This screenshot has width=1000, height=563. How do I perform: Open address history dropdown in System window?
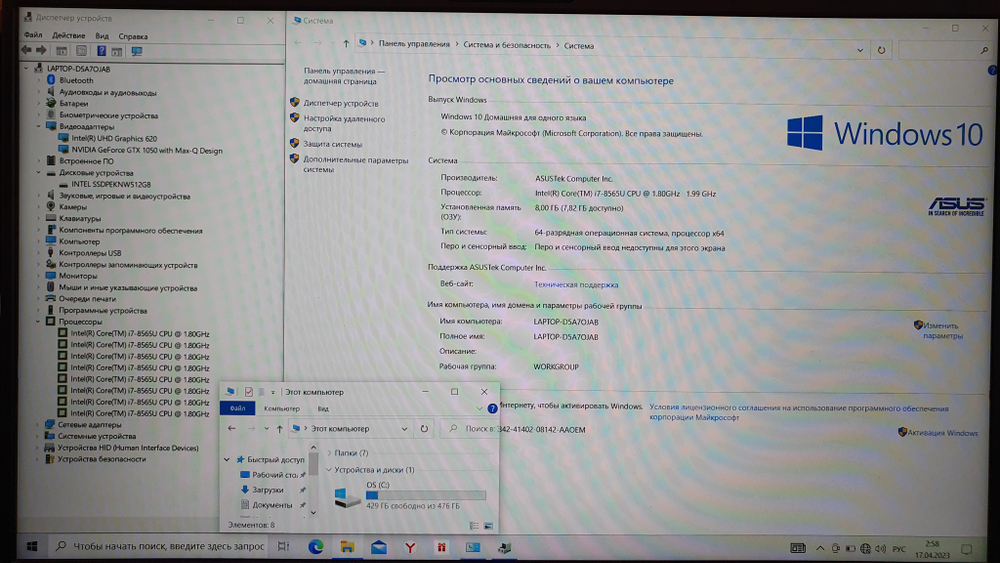pyautogui.click(x=860, y=50)
